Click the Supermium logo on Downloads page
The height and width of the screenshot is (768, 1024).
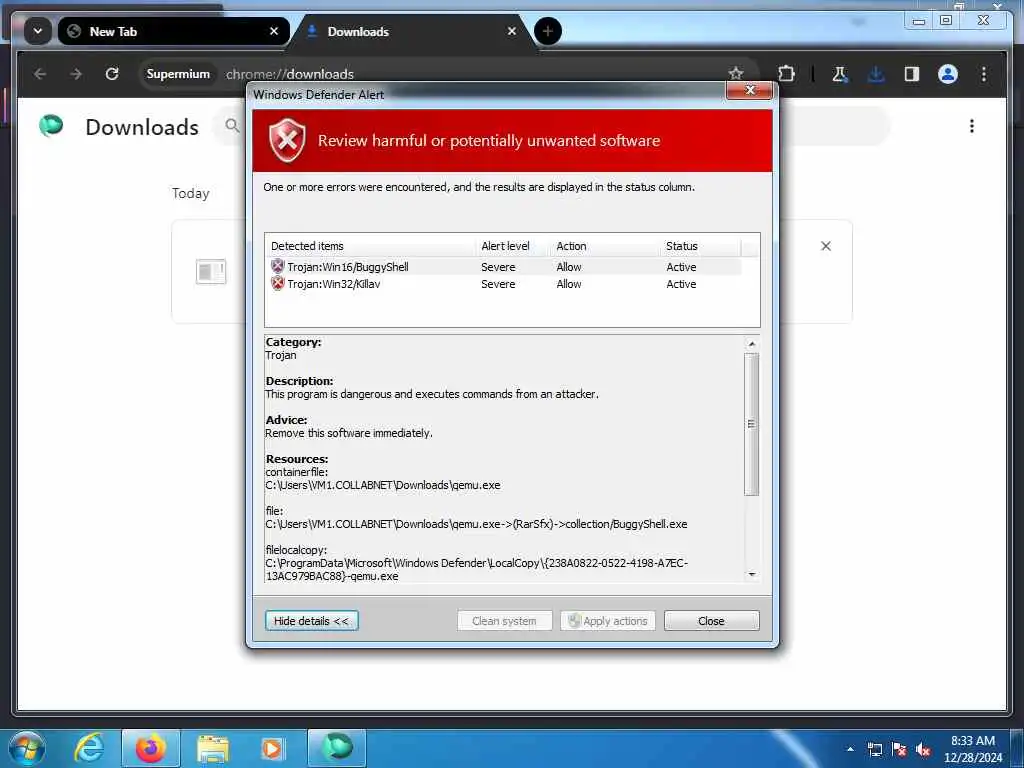pos(51,125)
